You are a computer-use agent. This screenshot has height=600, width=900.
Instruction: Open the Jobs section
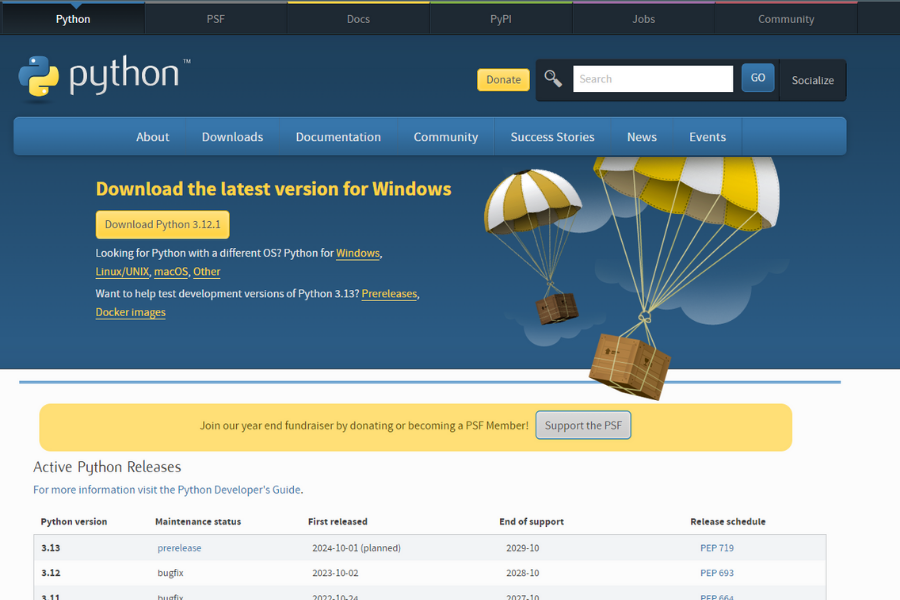click(643, 17)
